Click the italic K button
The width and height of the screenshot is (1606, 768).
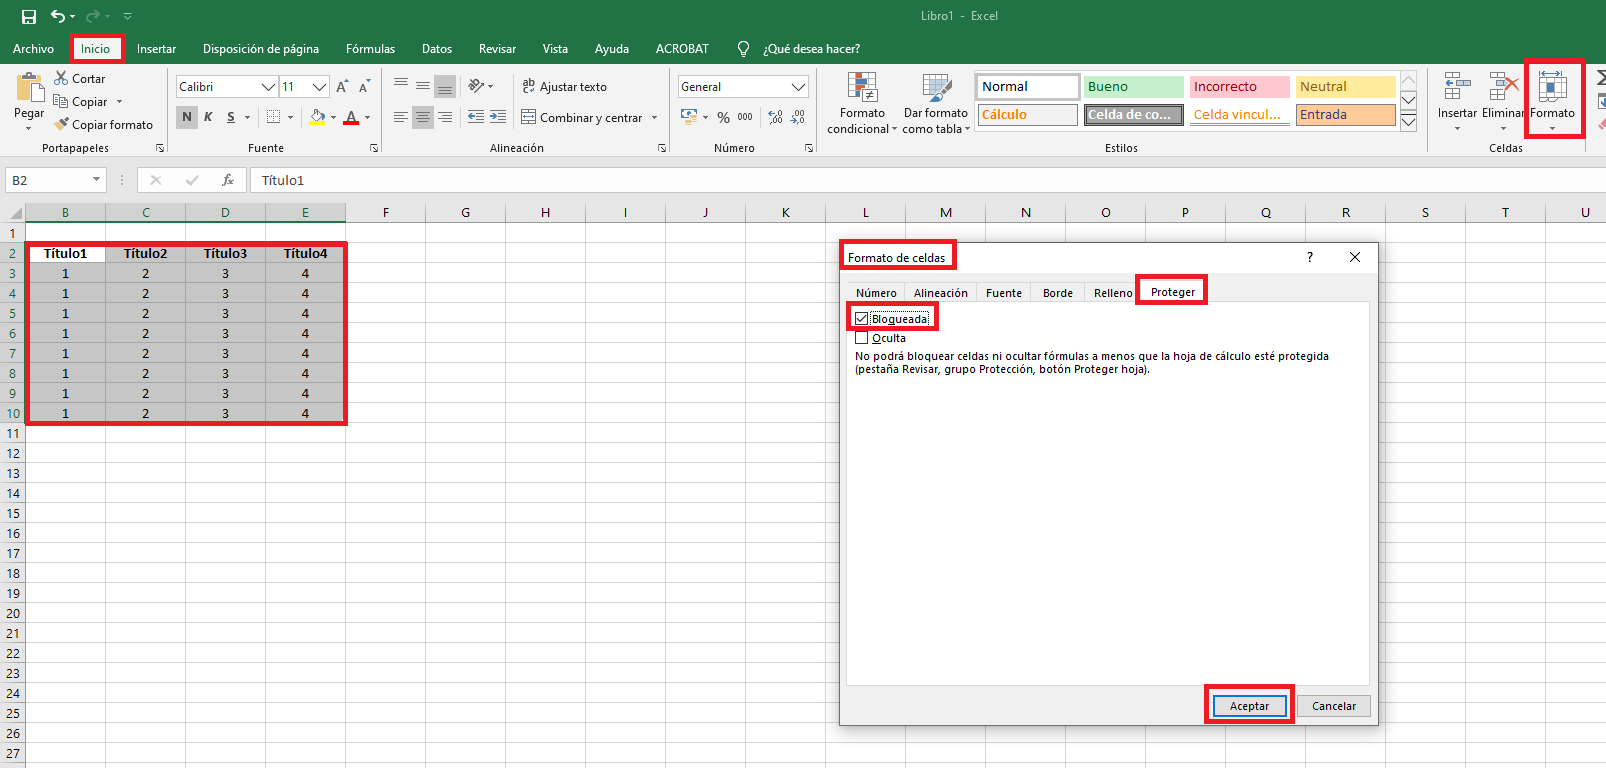click(208, 117)
